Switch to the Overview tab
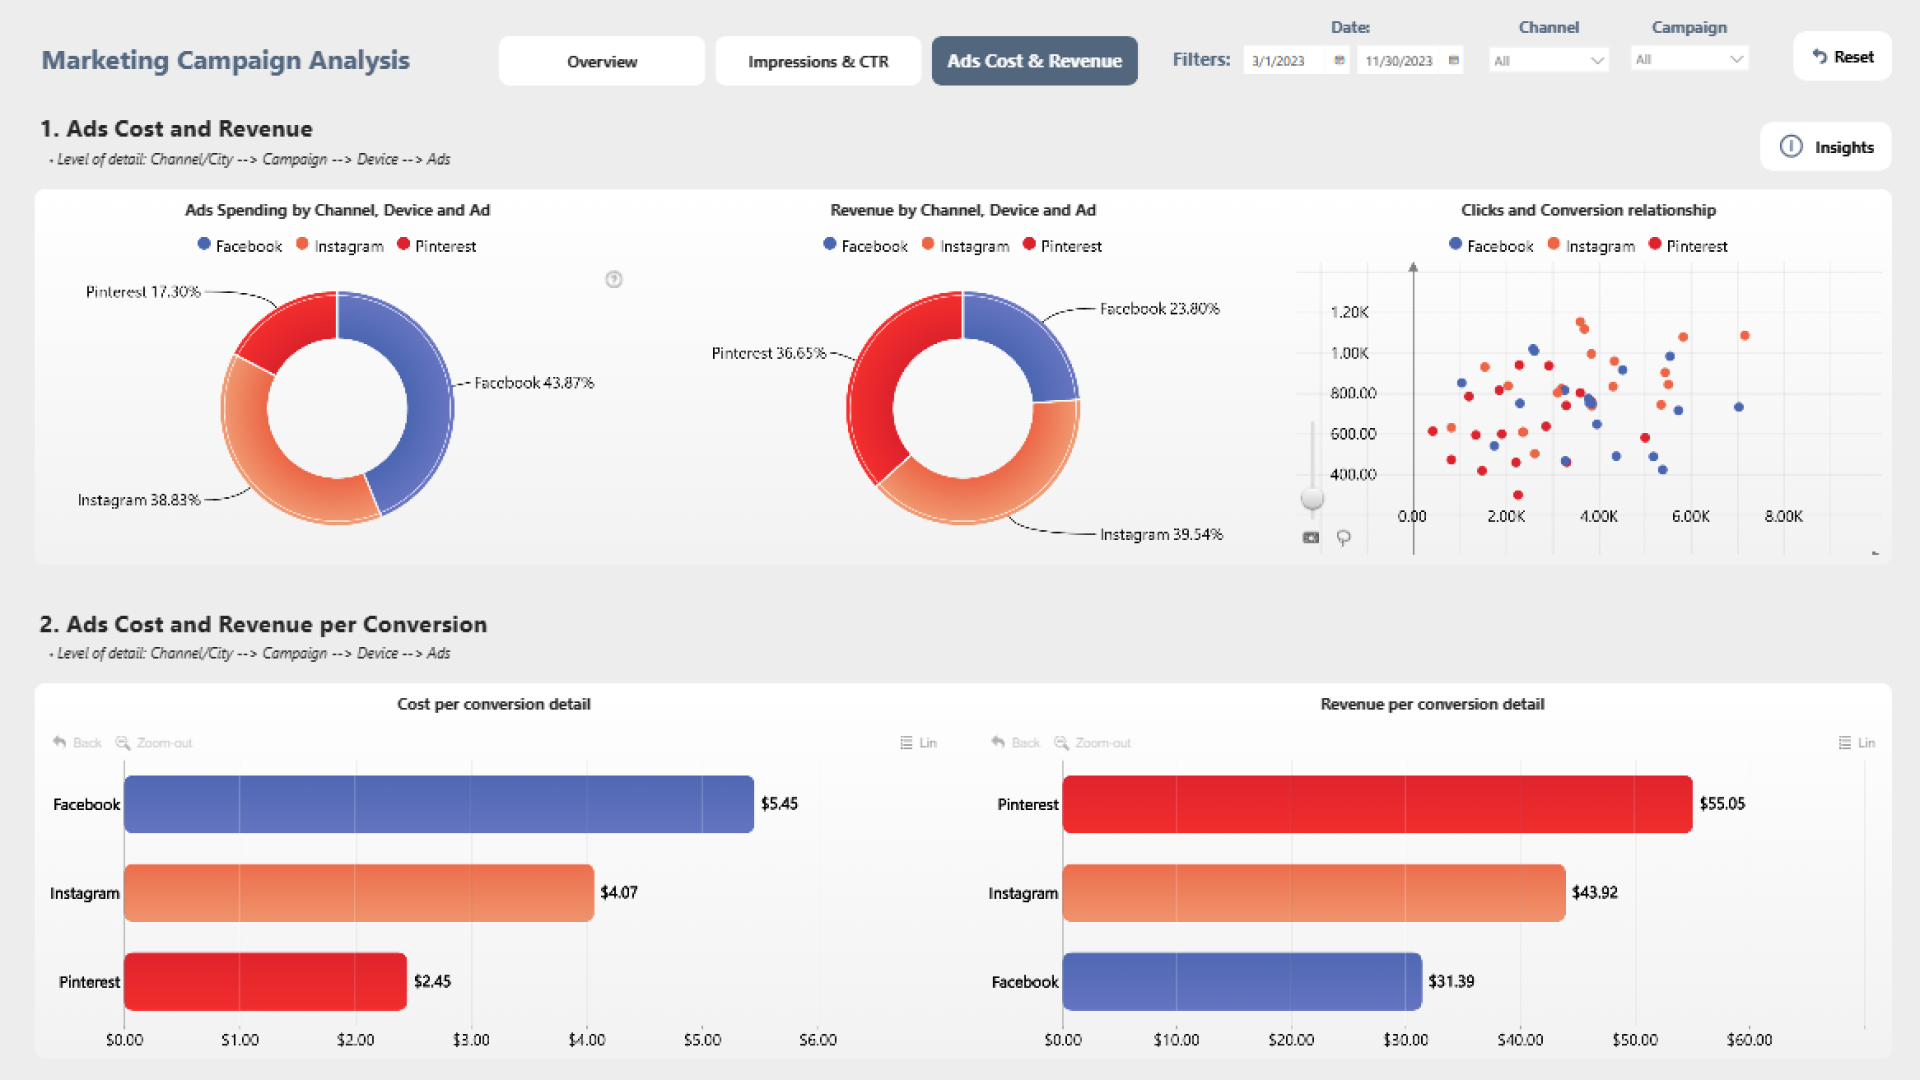This screenshot has height=1080, width=1920. pyautogui.click(x=602, y=62)
